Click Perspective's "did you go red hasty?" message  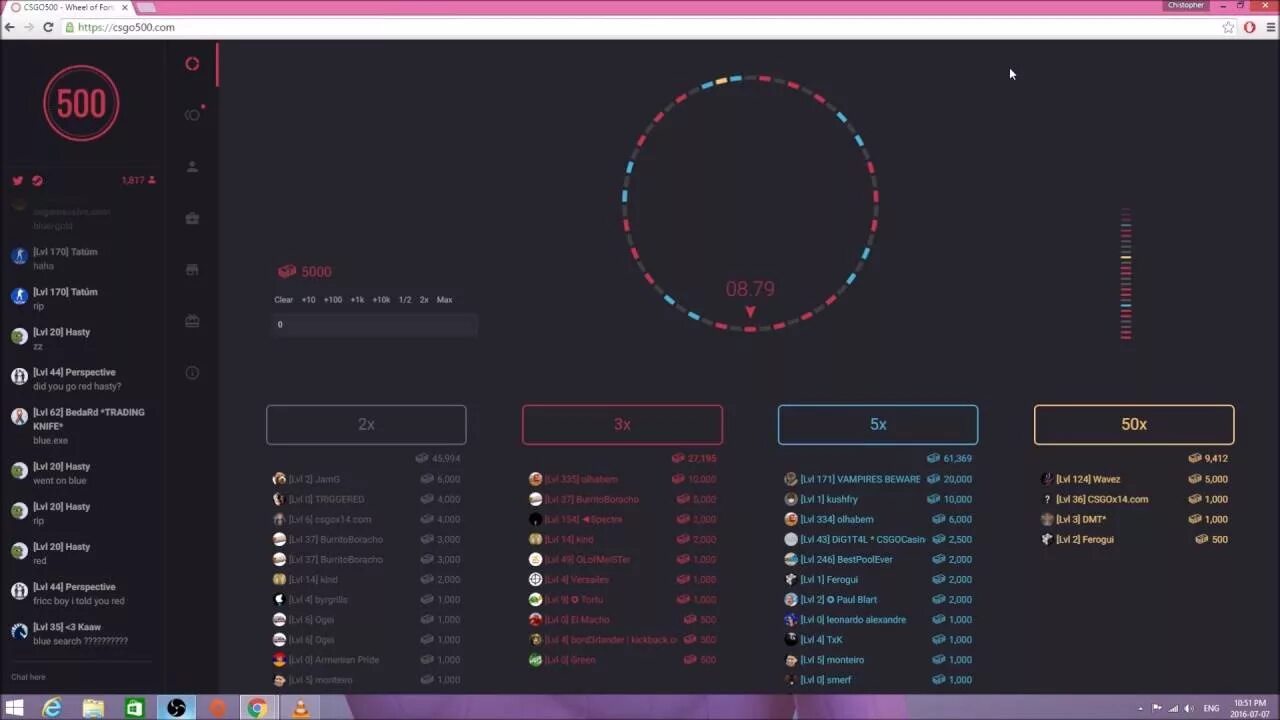[77, 387]
